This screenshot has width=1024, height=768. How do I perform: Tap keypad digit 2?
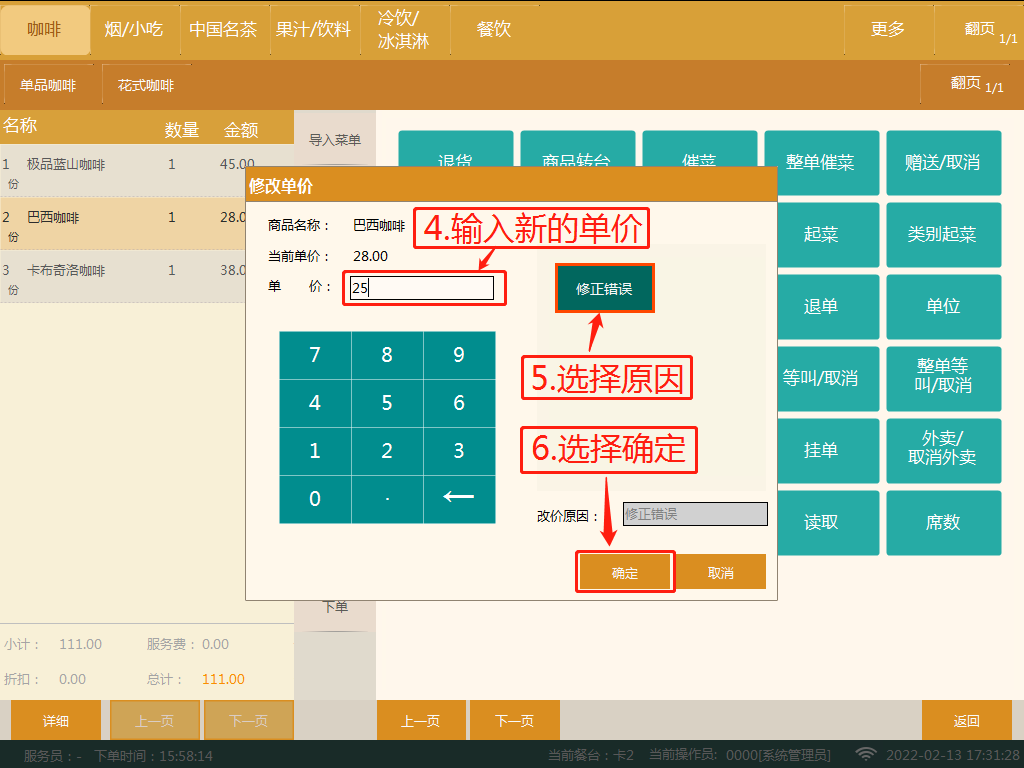387,451
